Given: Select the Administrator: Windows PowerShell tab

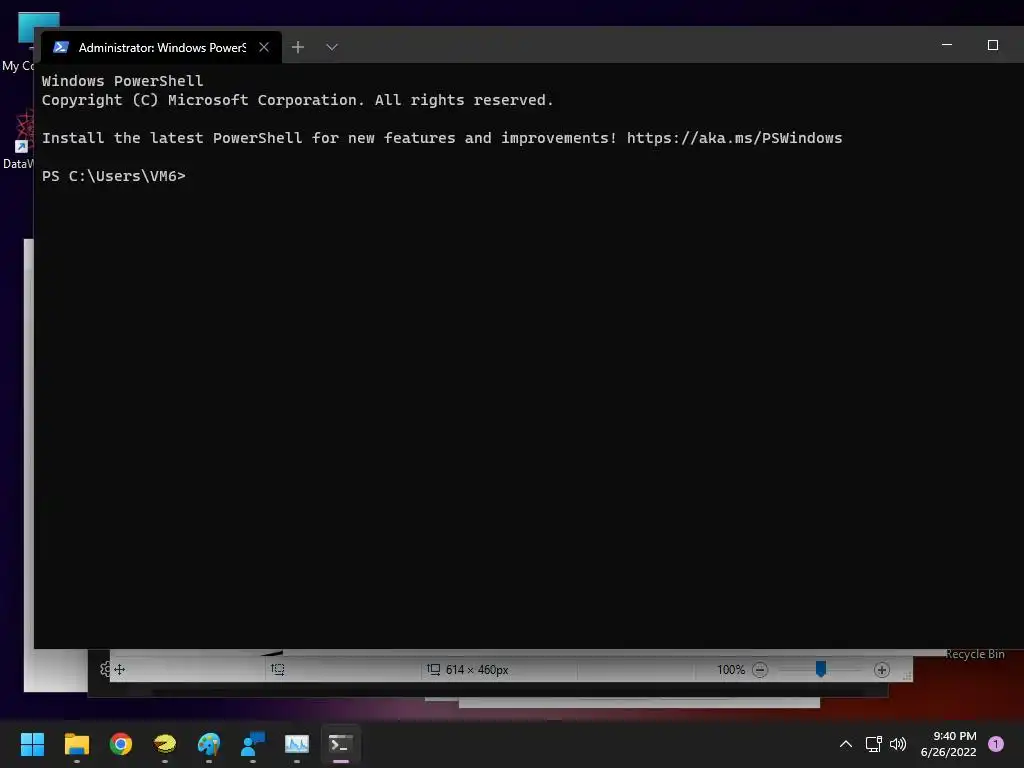Looking at the screenshot, I should click(x=161, y=47).
